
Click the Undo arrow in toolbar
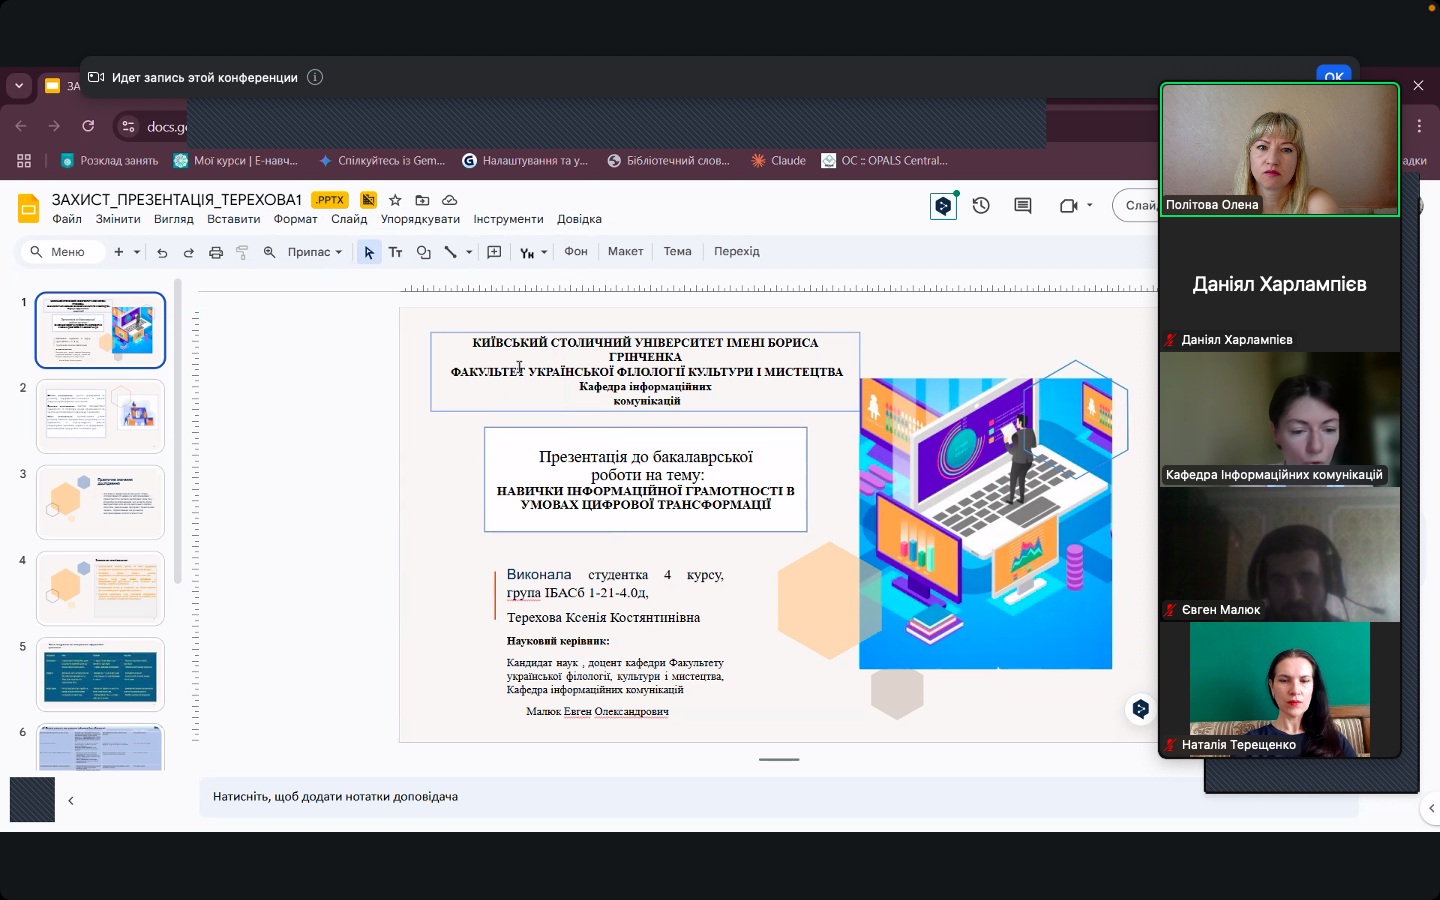tap(162, 253)
